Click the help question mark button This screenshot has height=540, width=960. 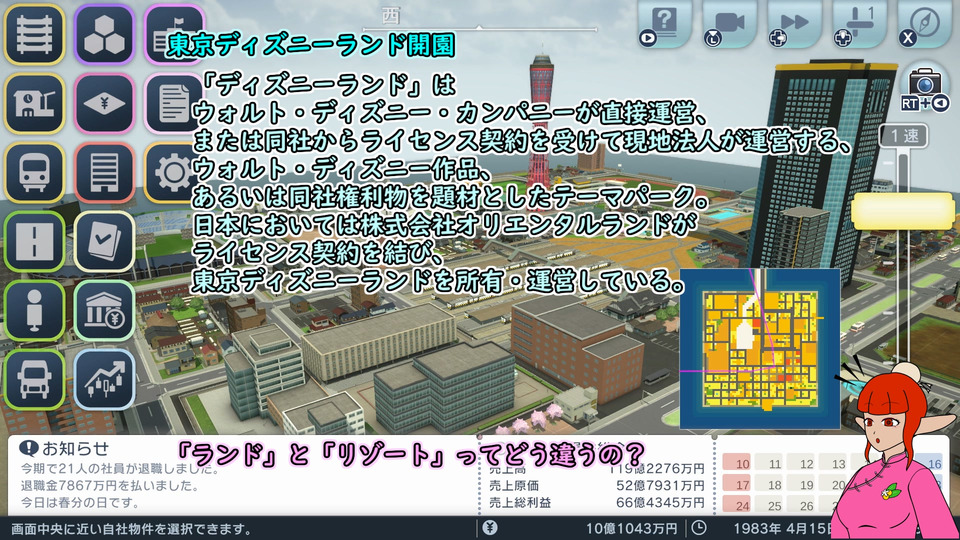coord(666,23)
